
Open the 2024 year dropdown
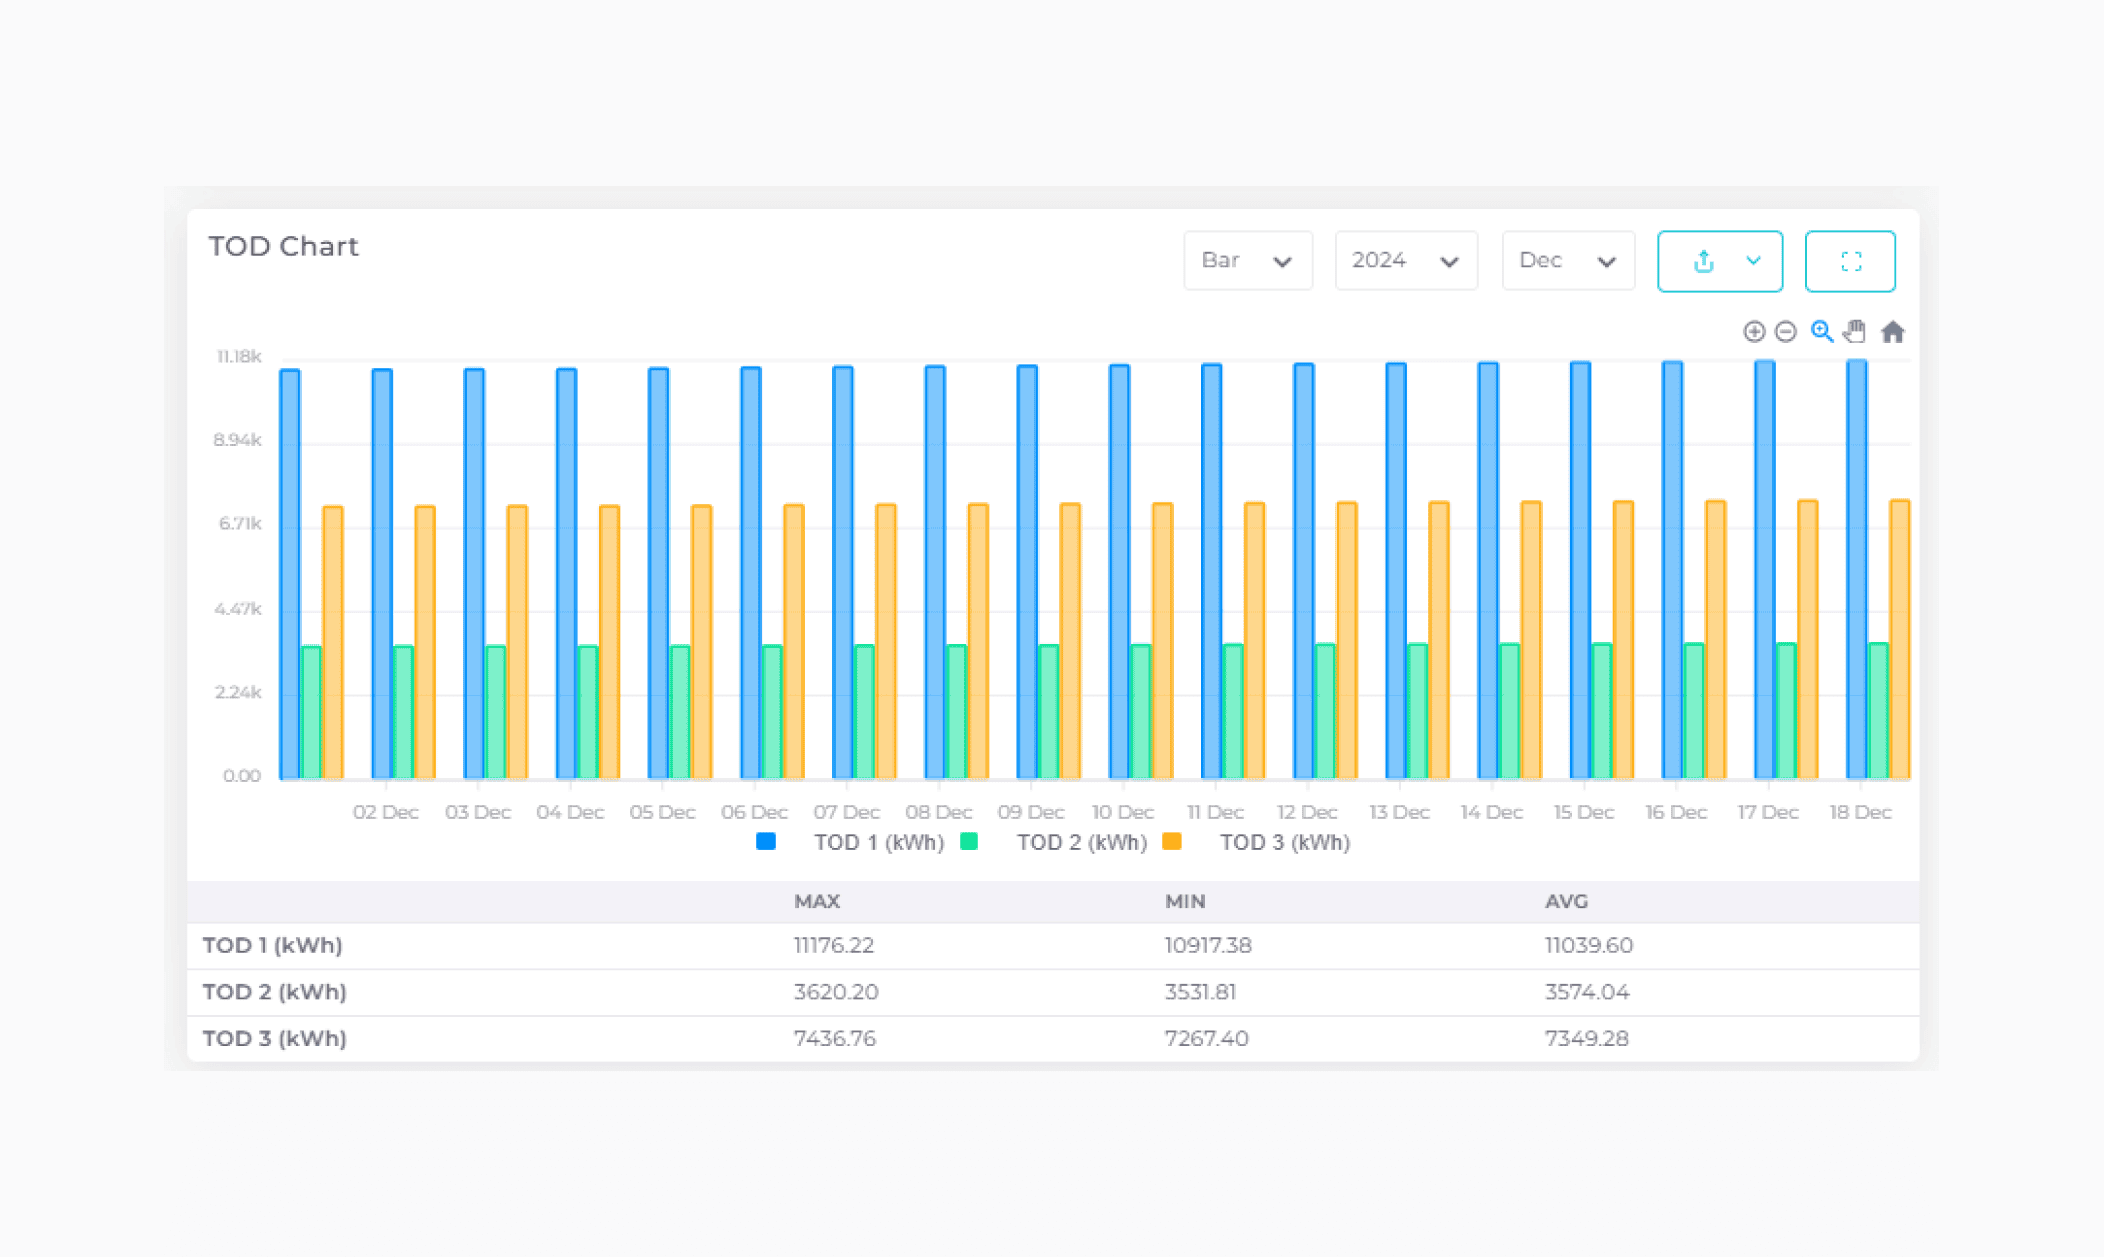click(1405, 261)
